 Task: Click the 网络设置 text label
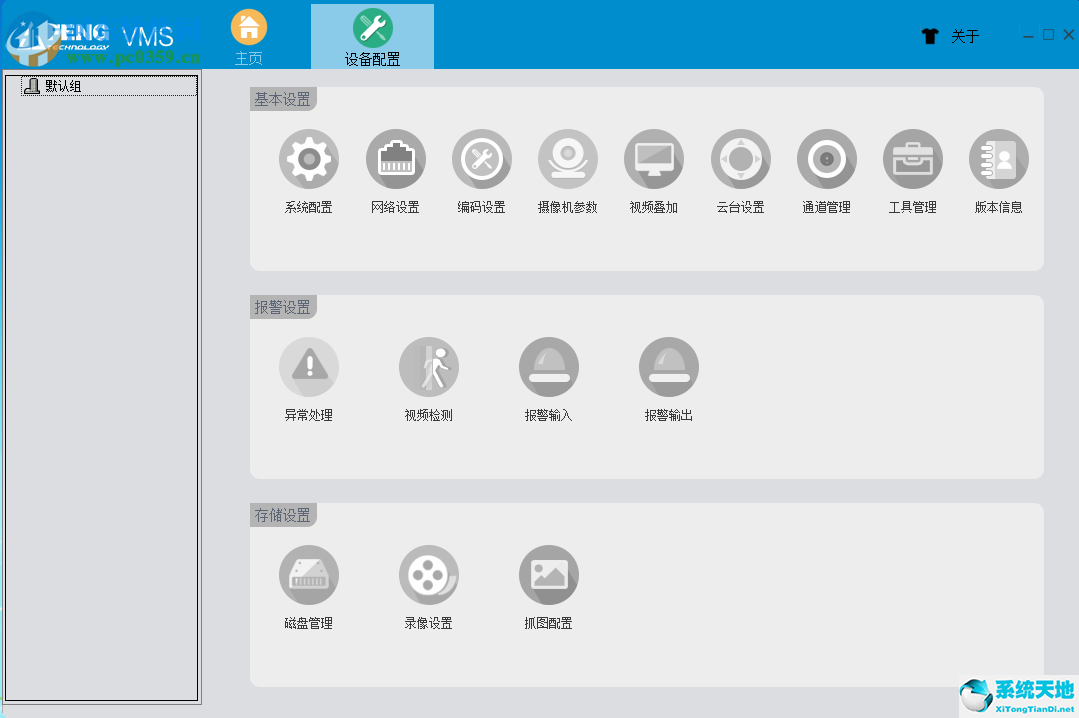(x=396, y=207)
